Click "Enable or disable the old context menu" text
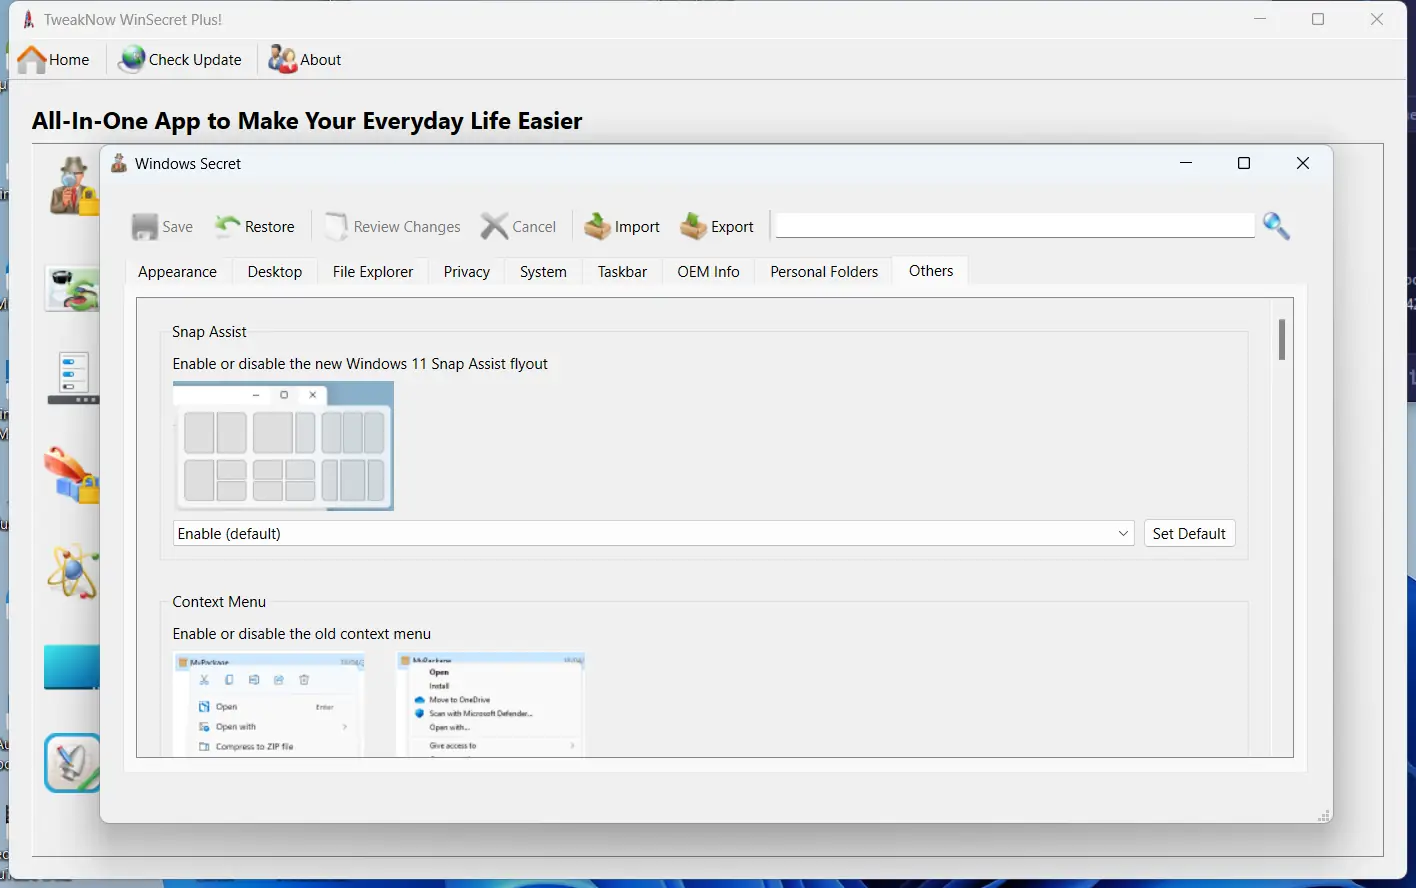Viewport: 1416px width, 888px height. (302, 634)
